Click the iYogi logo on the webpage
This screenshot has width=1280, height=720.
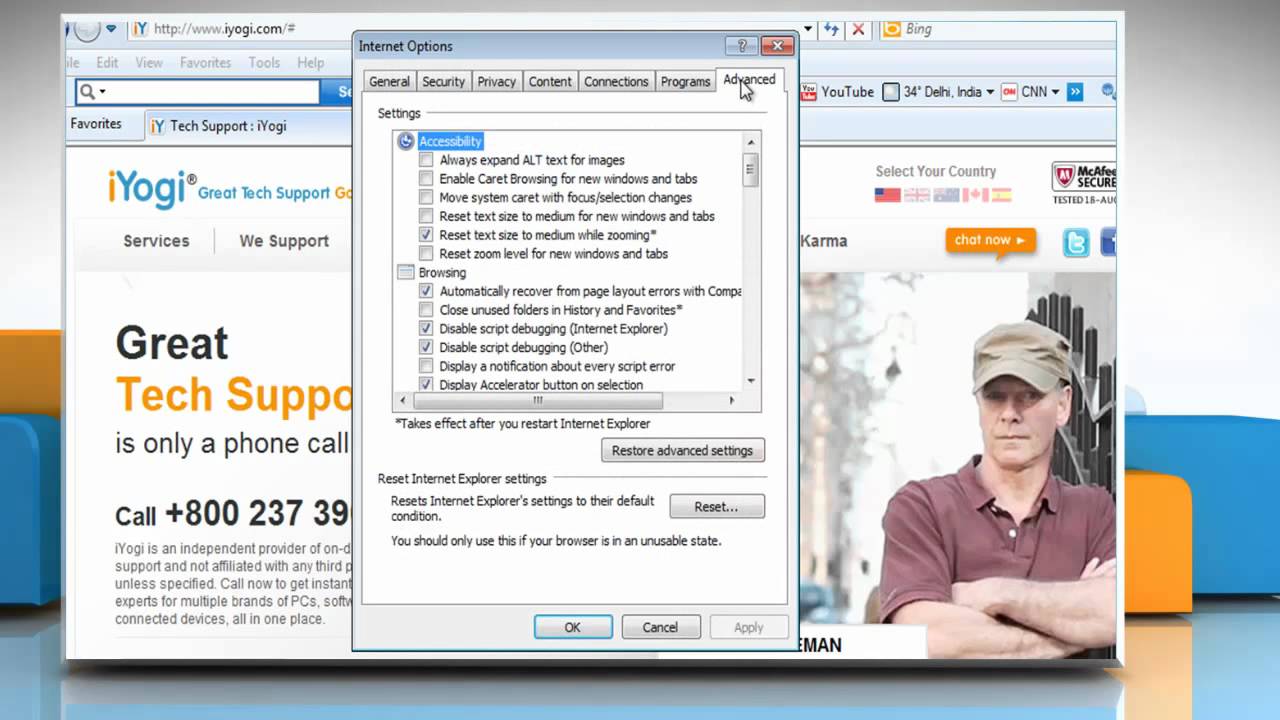point(152,189)
